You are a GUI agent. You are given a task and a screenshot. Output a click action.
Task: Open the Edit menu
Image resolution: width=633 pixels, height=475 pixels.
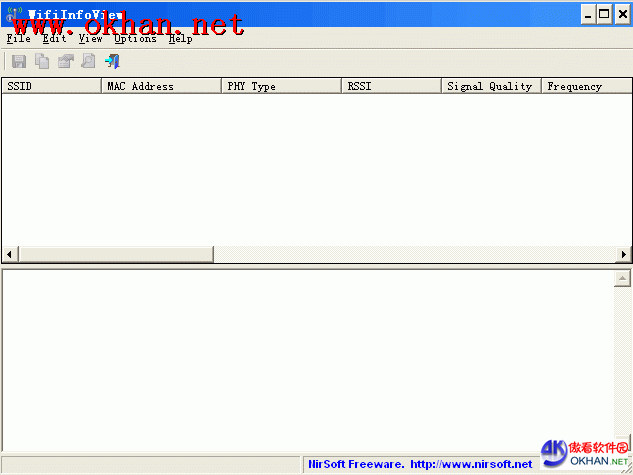point(54,39)
